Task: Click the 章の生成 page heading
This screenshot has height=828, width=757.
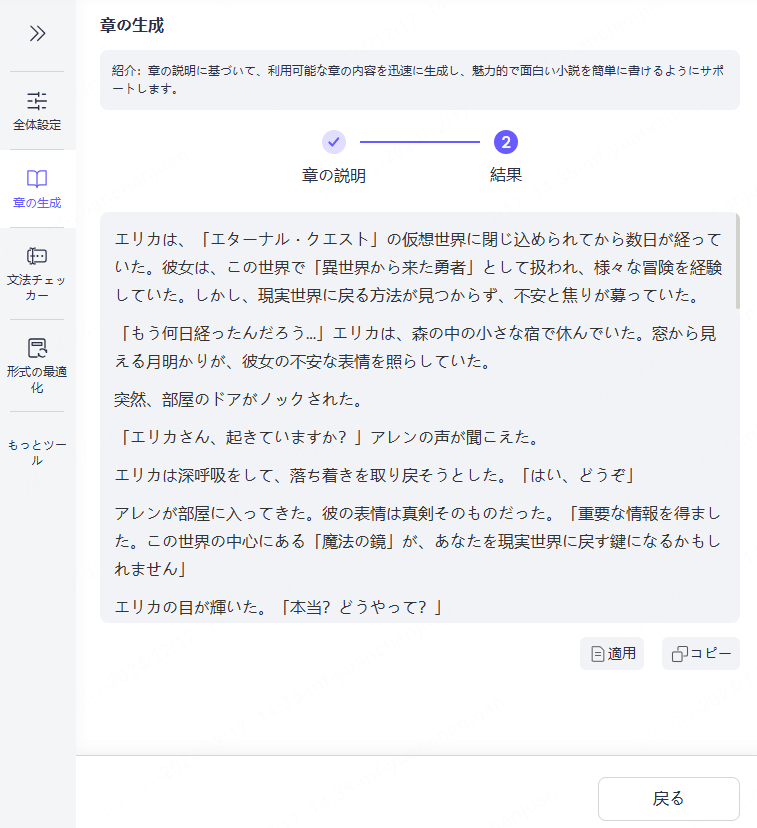Action: [132, 25]
